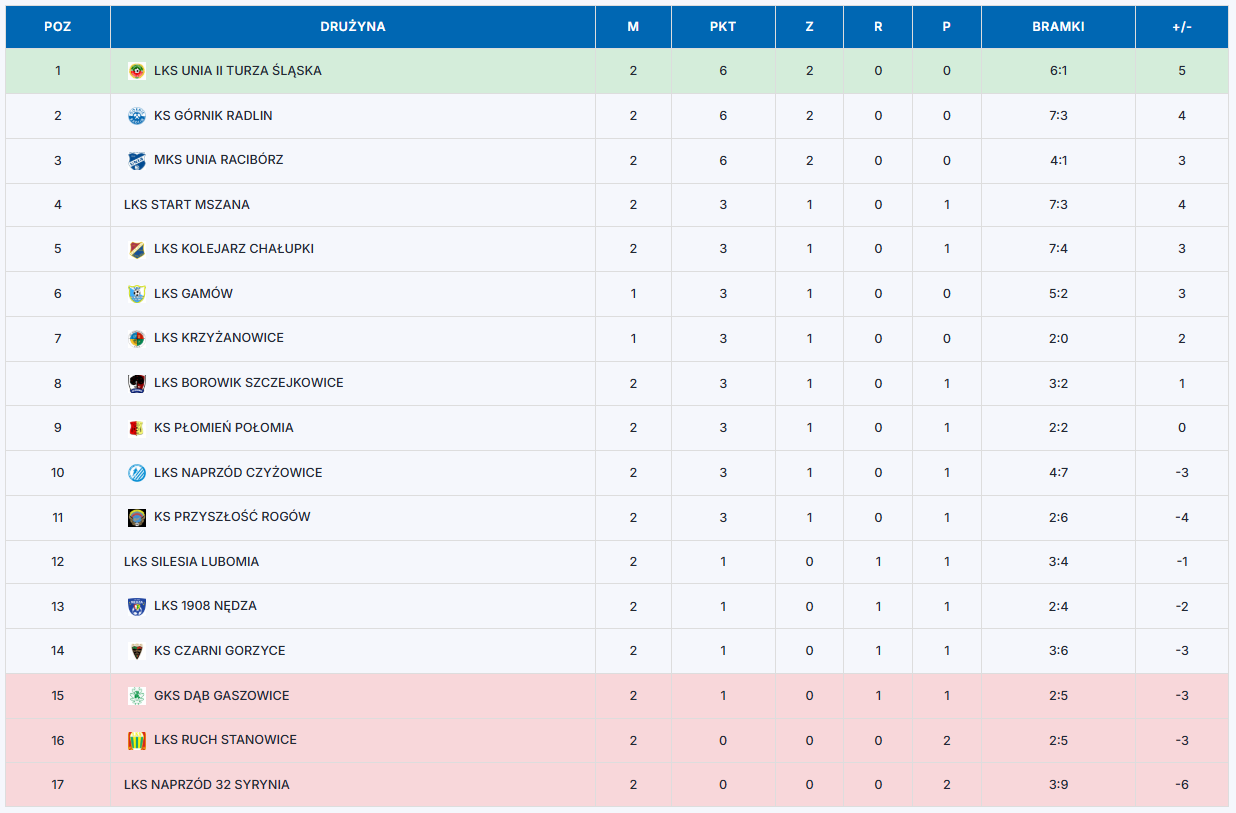Screen dimensions: 1236x813
Task: Click the MKS Unia Racibórz crest icon
Action: pyautogui.click(x=137, y=160)
